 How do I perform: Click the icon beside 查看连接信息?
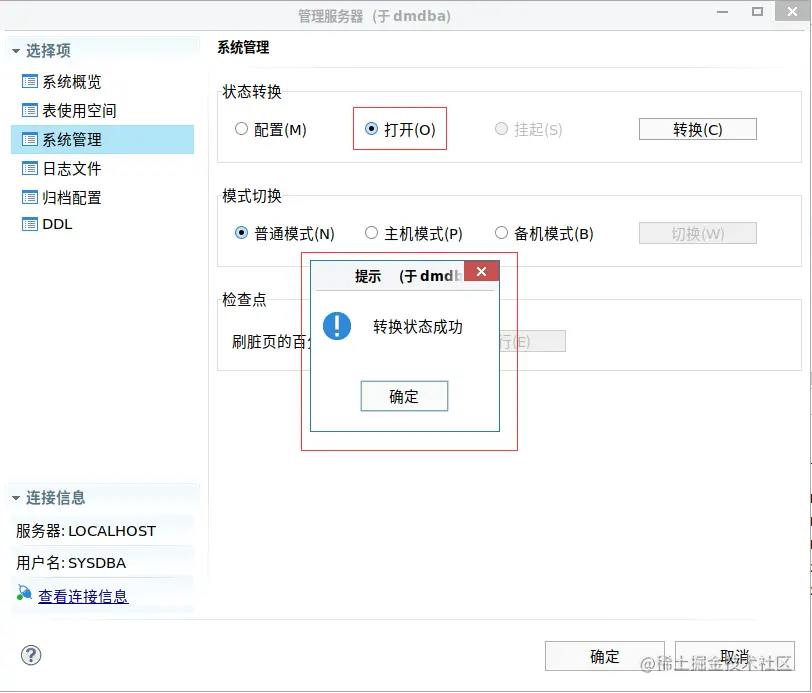24,591
